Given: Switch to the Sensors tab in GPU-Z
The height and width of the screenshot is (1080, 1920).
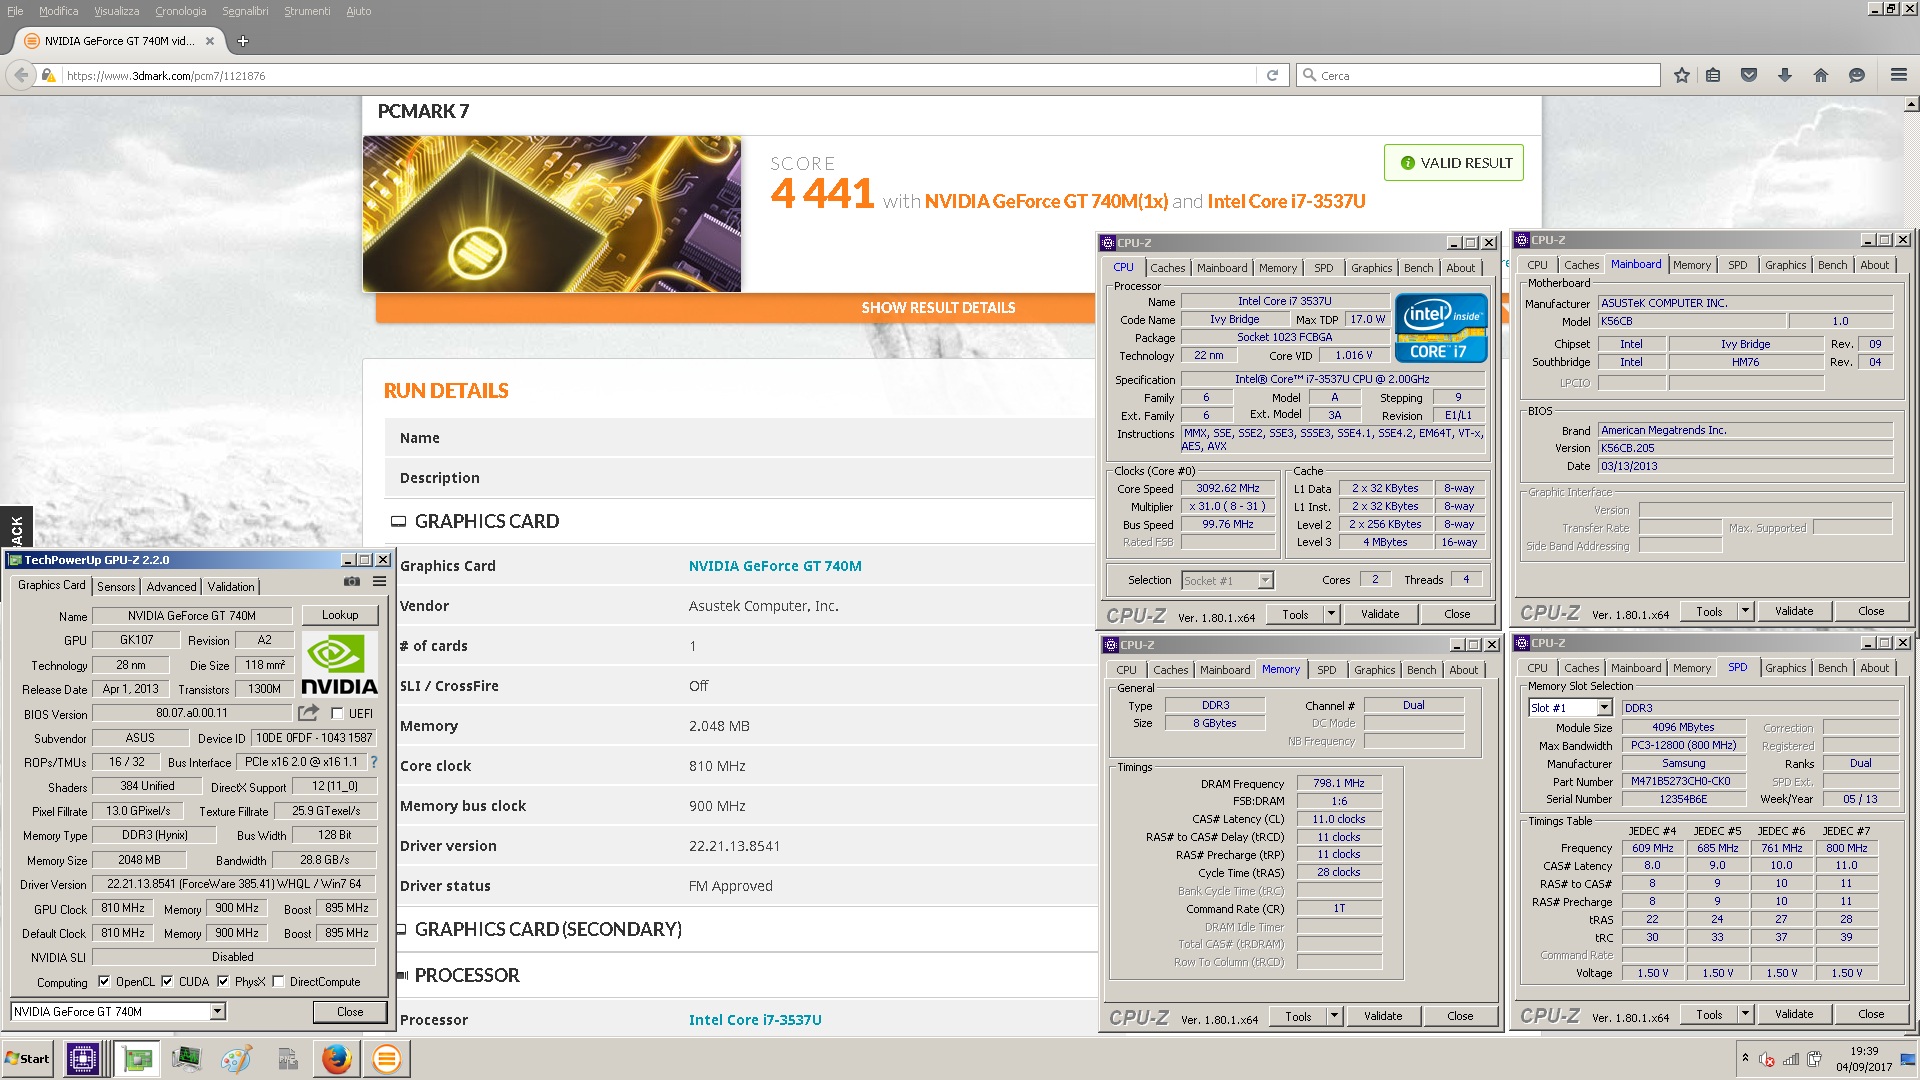Looking at the screenshot, I should tap(116, 587).
